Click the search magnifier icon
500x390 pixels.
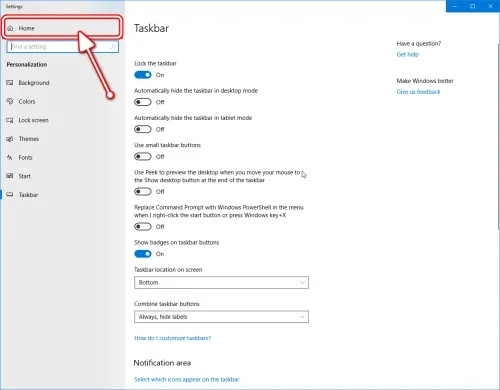[113, 47]
